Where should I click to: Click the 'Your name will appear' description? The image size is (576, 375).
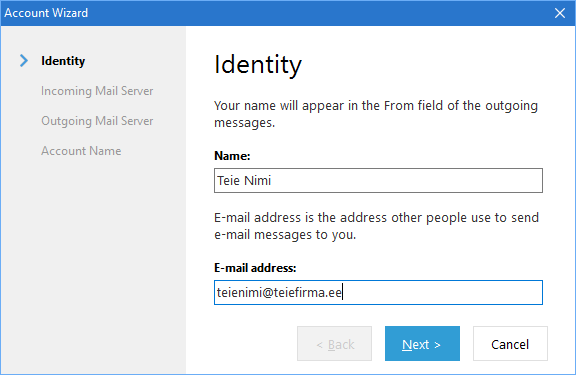click(x=376, y=114)
